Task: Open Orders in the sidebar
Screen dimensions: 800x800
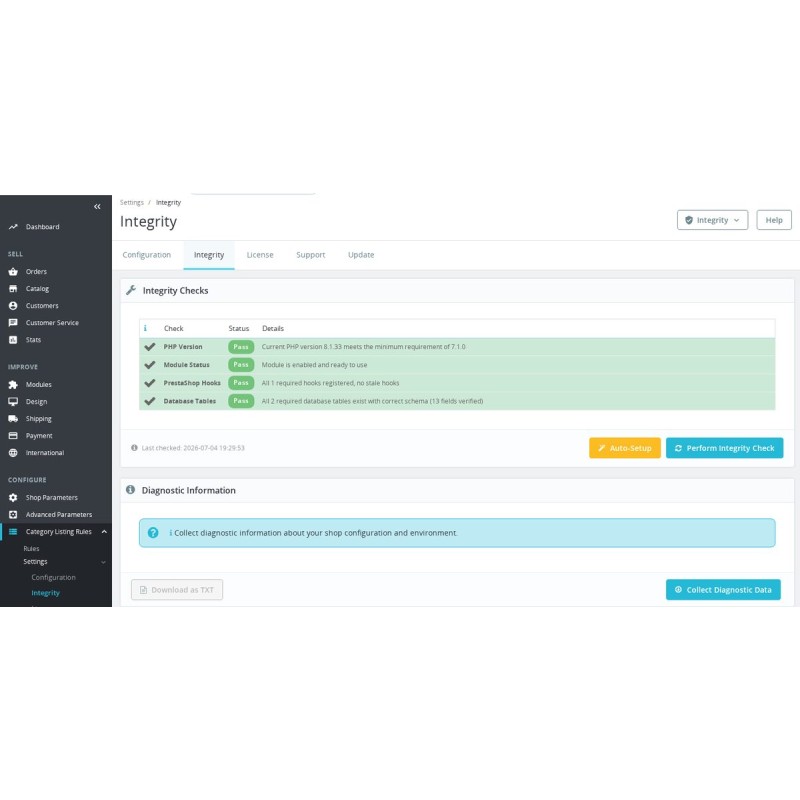Action: pos(36,271)
